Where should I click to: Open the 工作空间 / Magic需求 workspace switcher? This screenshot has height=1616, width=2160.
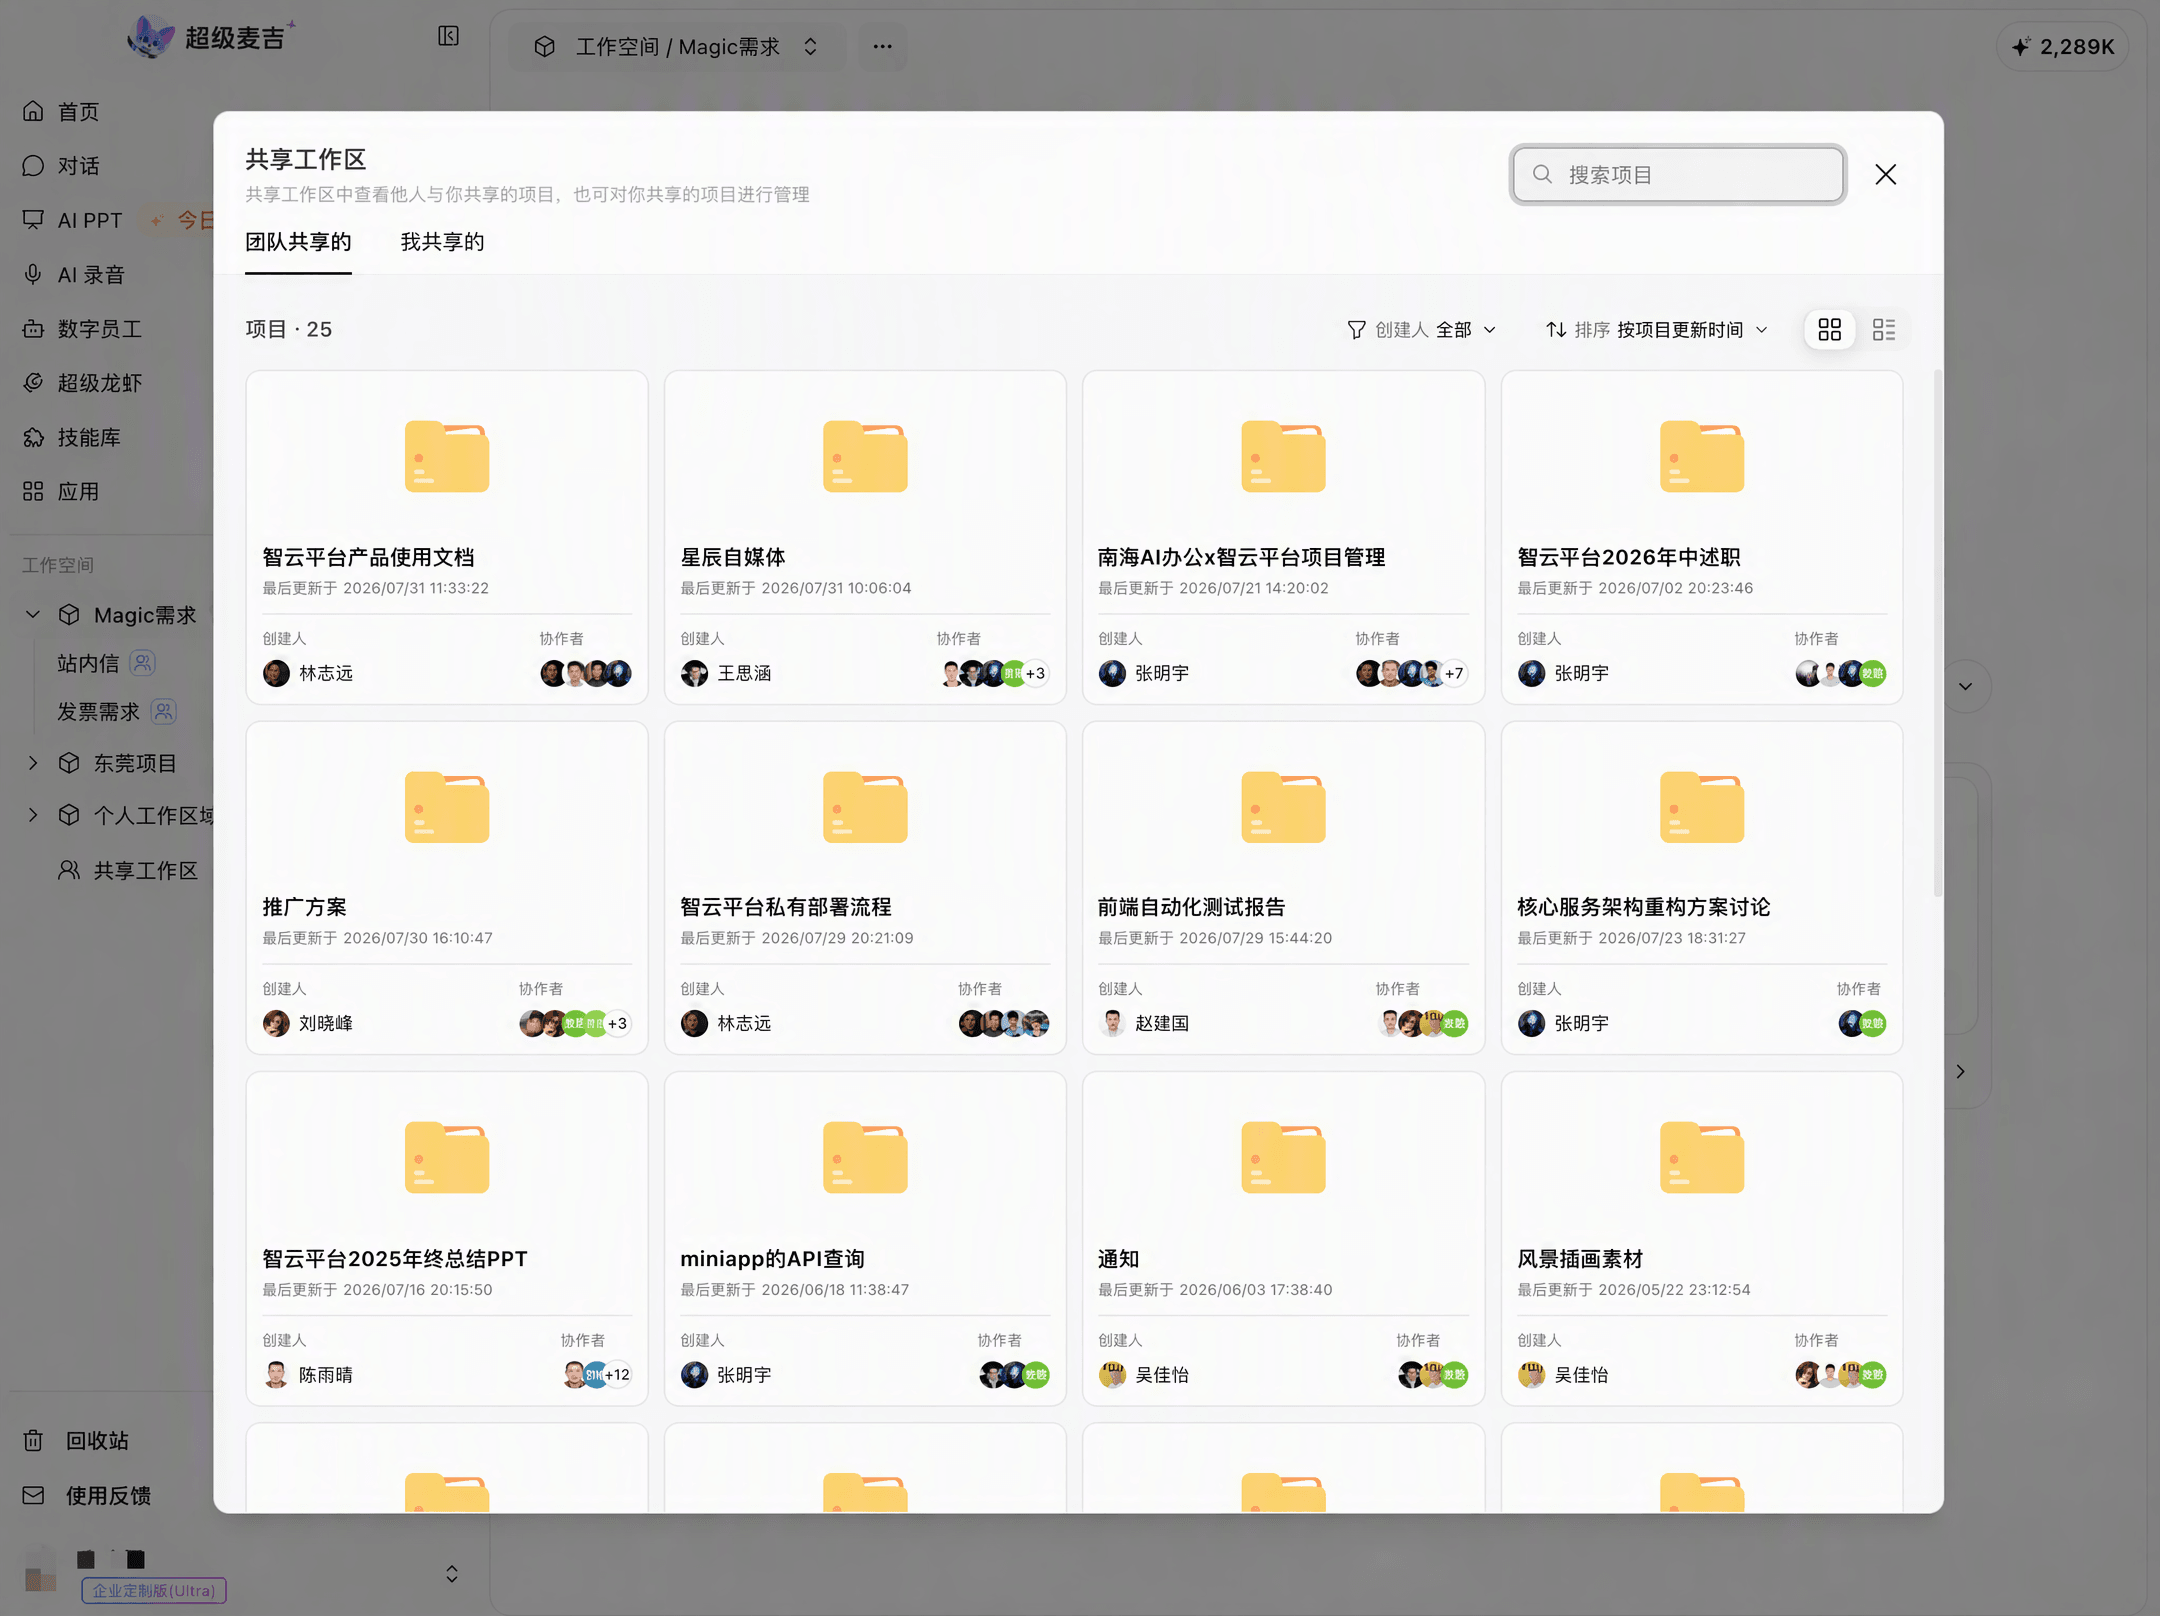(678, 46)
